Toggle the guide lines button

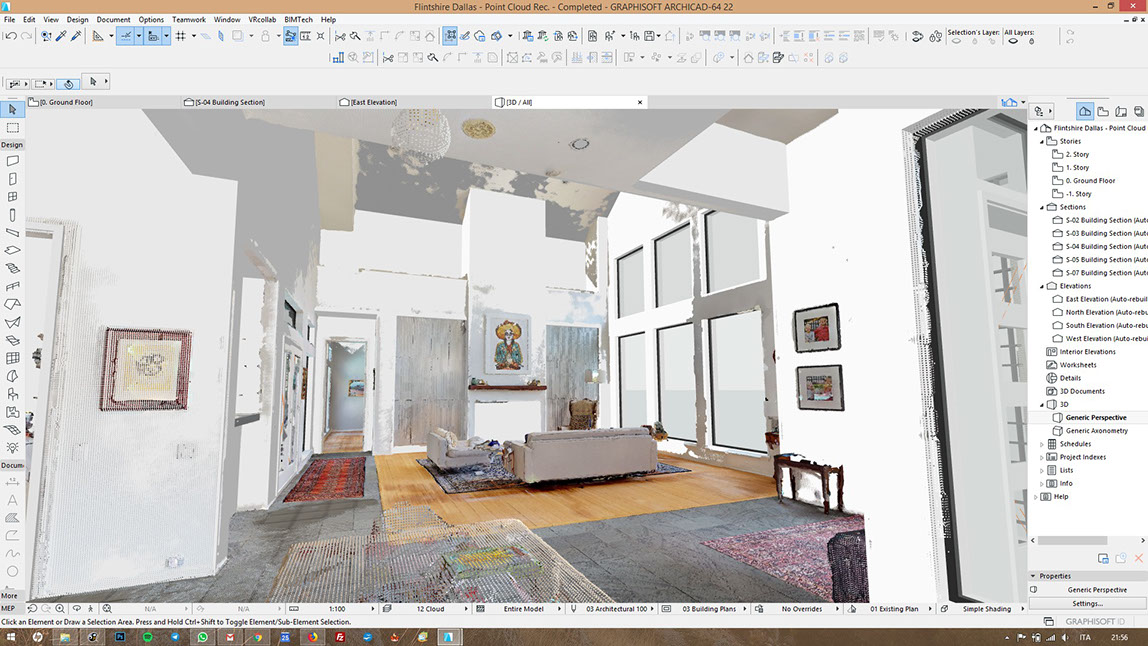pyautogui.click(x=126, y=36)
